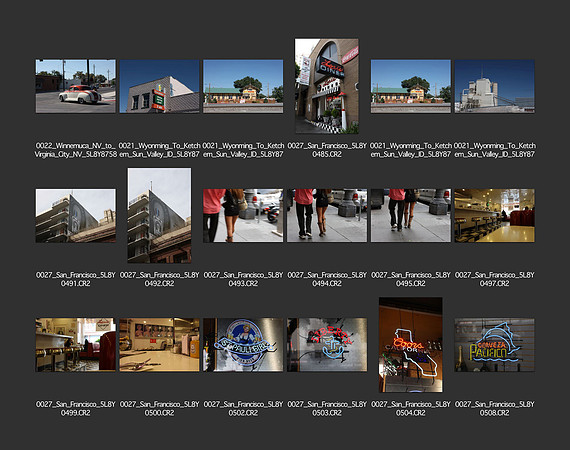Click file name ending 0492.CR2
Screen dimensions: 570x450
point(159,279)
